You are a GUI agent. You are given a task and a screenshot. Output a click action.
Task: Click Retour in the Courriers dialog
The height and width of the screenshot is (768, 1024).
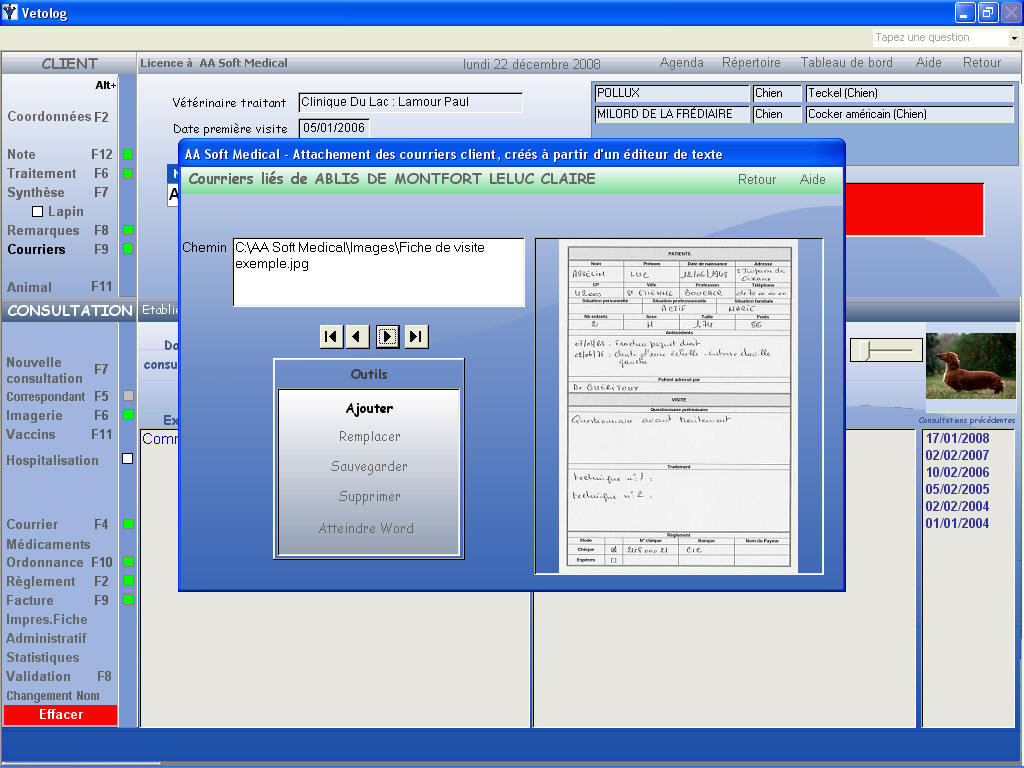click(757, 180)
